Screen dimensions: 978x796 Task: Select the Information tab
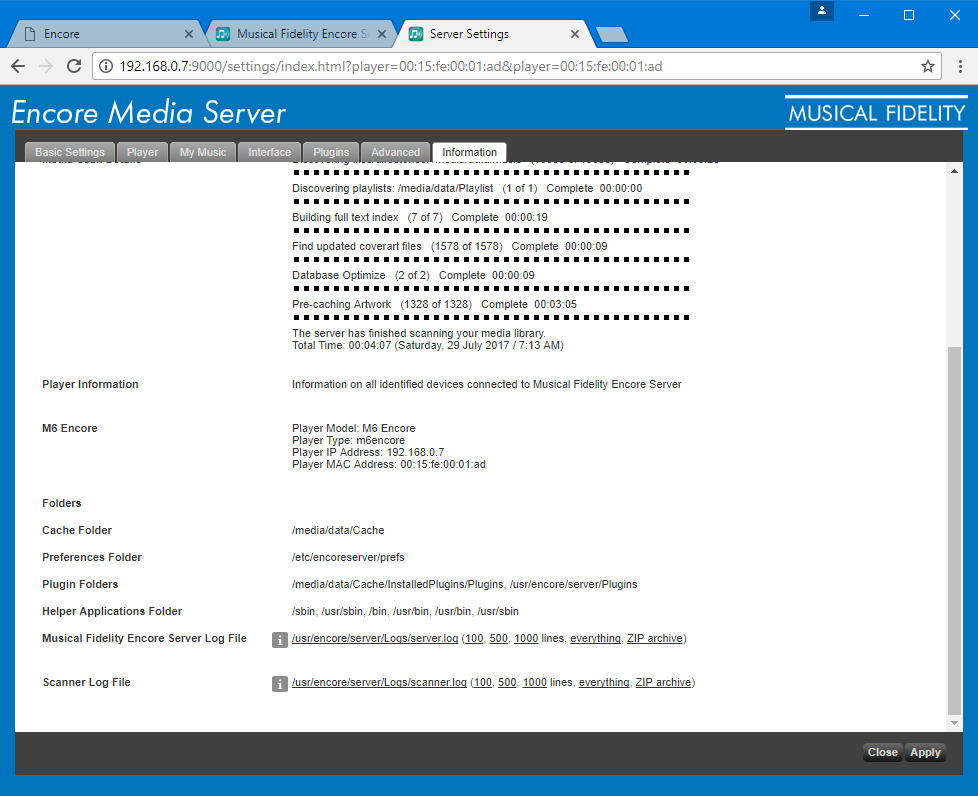(470, 152)
